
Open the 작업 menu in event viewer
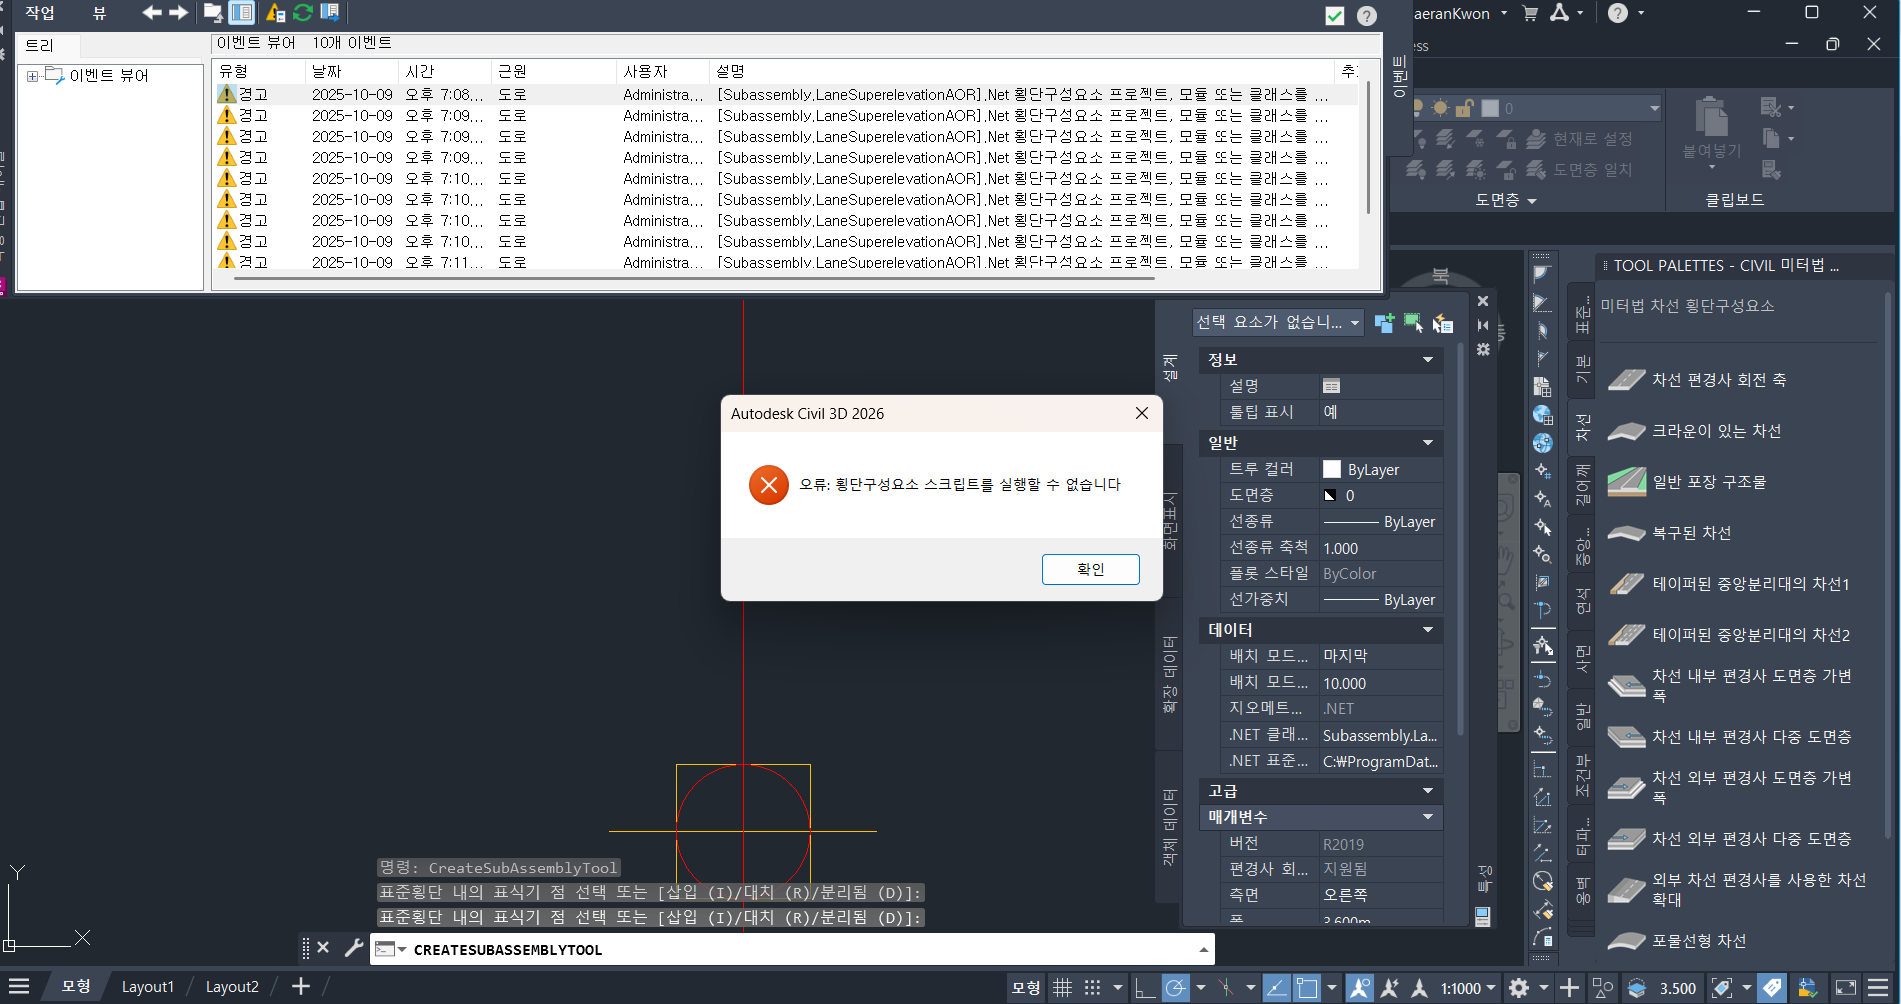pos(40,13)
